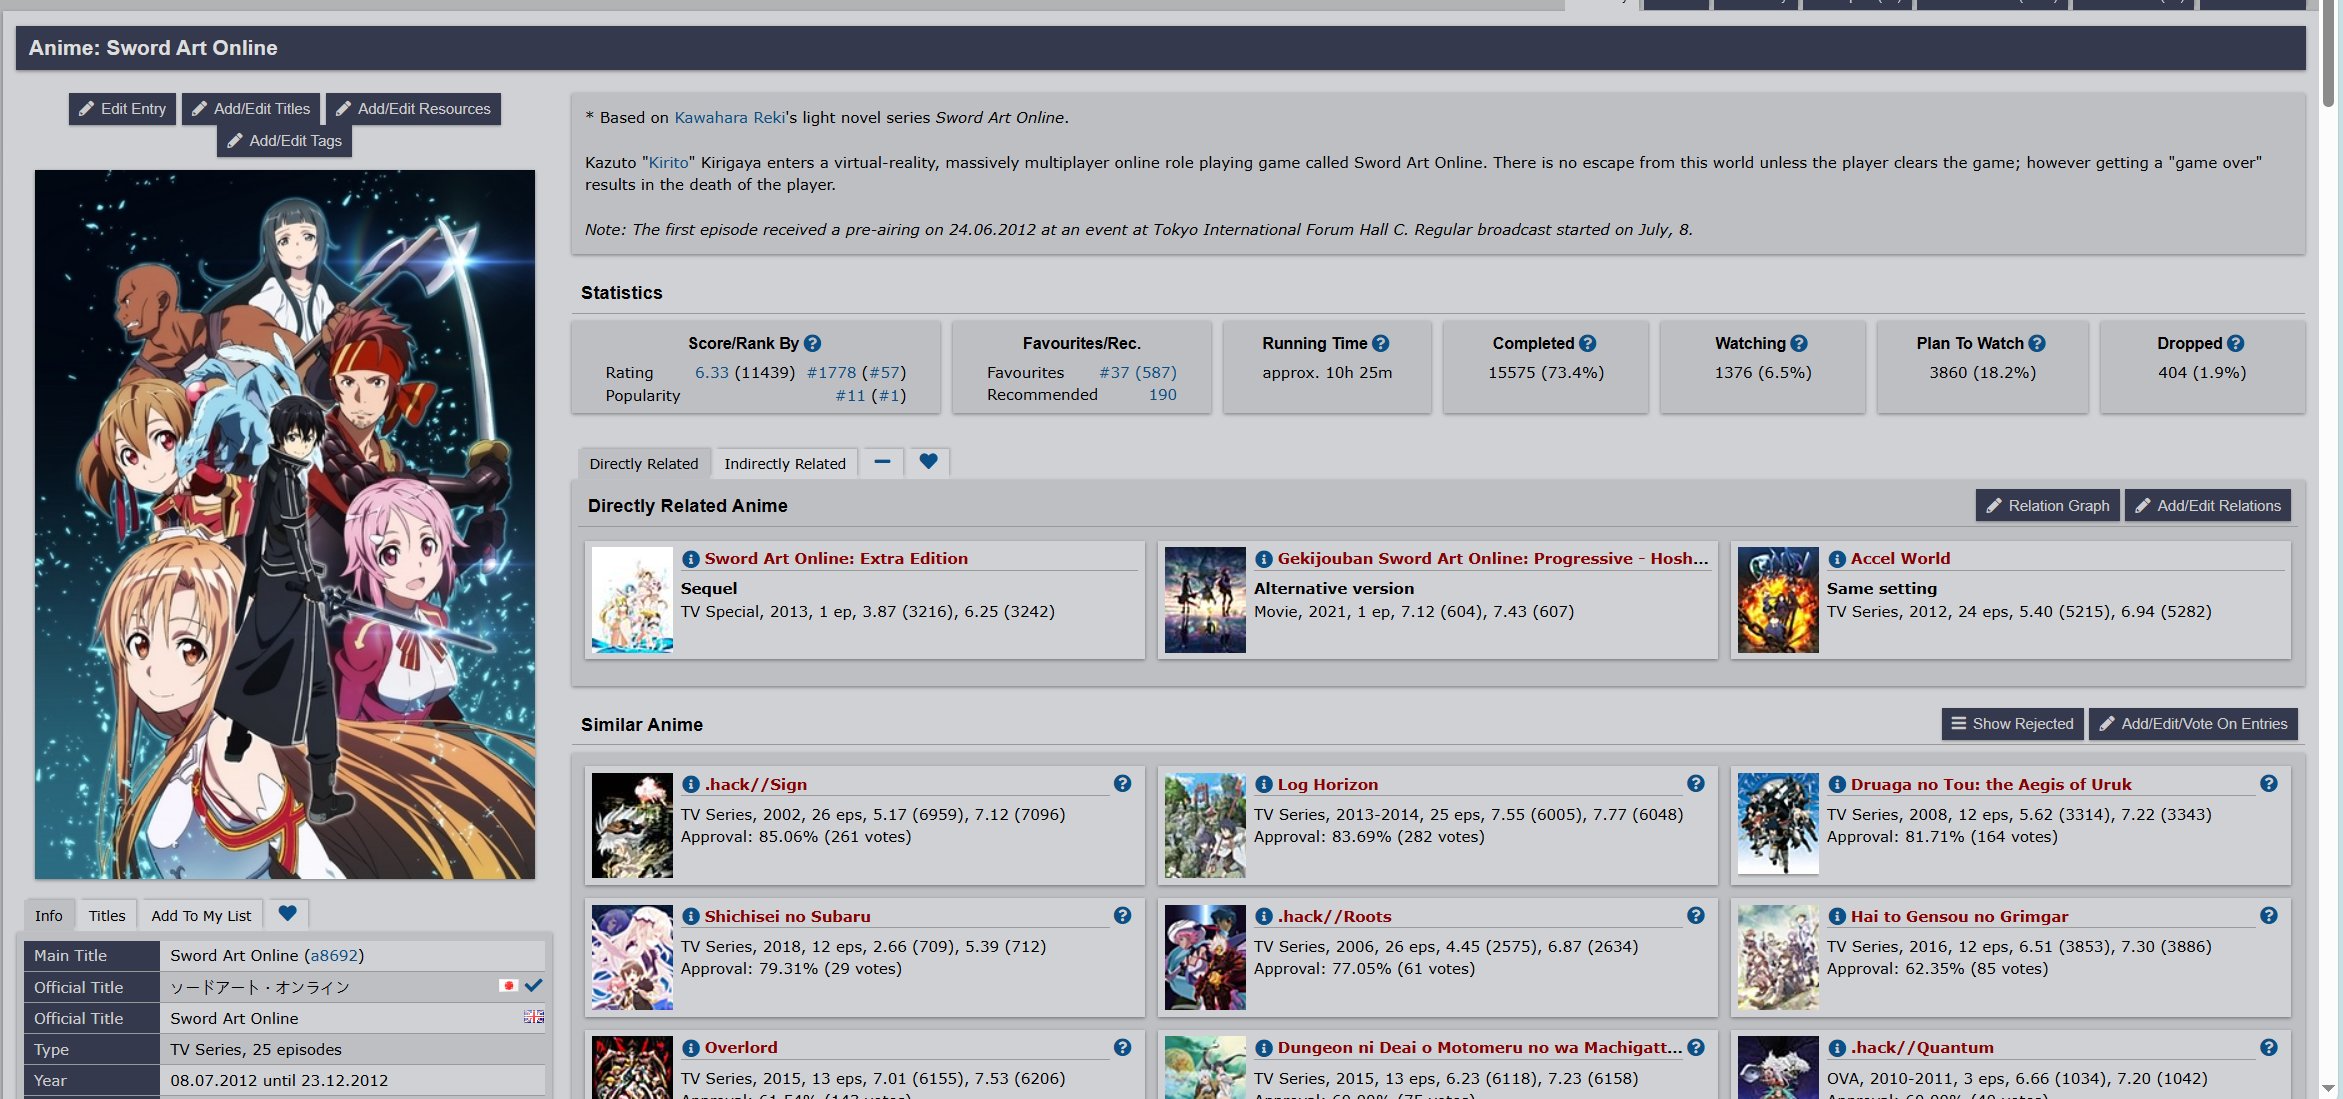
Task: Open Log Horizon title link
Action: coord(1327,785)
